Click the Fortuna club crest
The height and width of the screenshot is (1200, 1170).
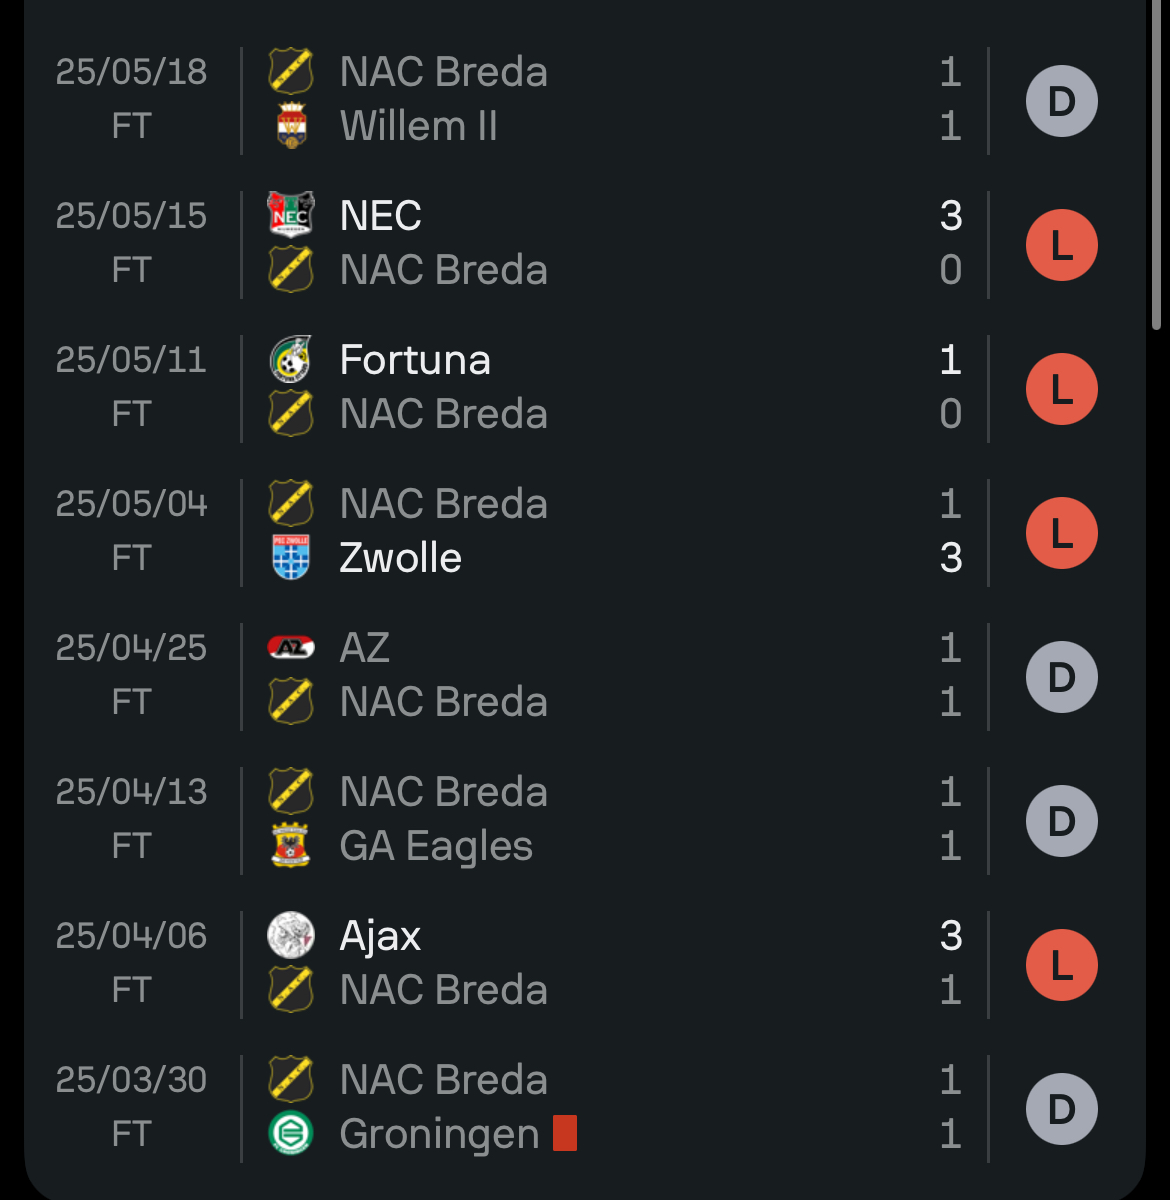(291, 359)
